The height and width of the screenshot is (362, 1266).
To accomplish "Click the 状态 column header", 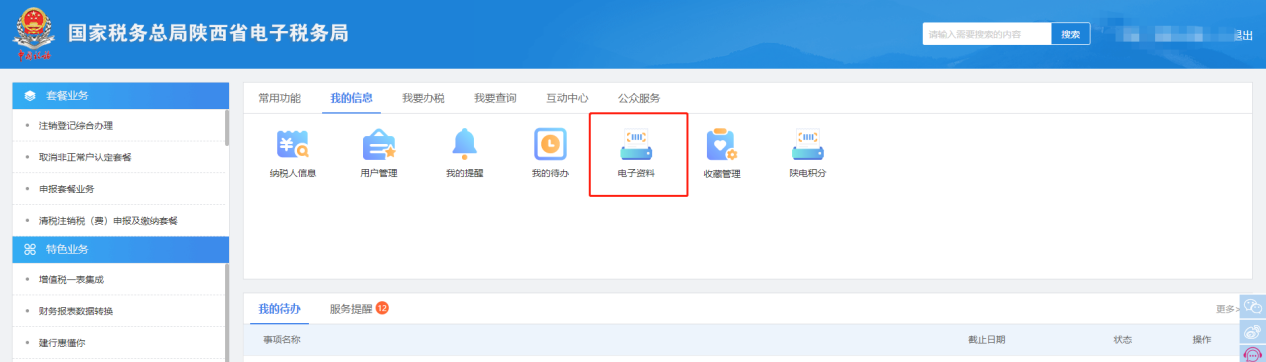I will click(x=1123, y=340).
